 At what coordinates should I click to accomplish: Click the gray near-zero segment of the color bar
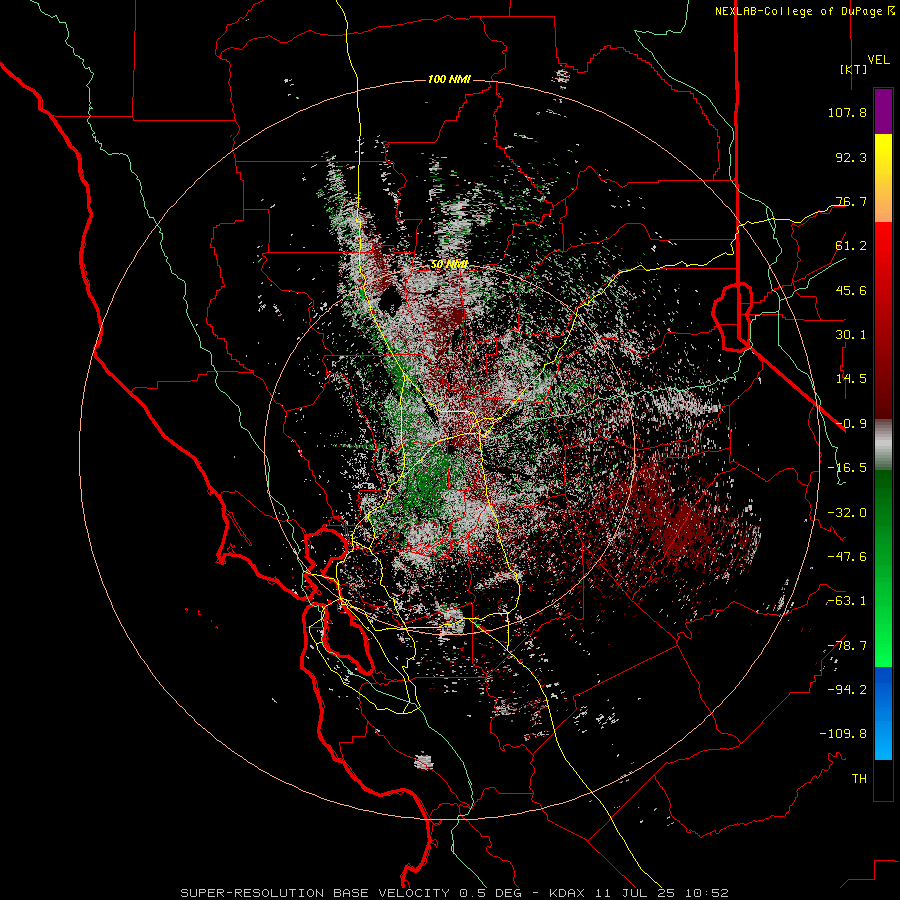click(883, 445)
